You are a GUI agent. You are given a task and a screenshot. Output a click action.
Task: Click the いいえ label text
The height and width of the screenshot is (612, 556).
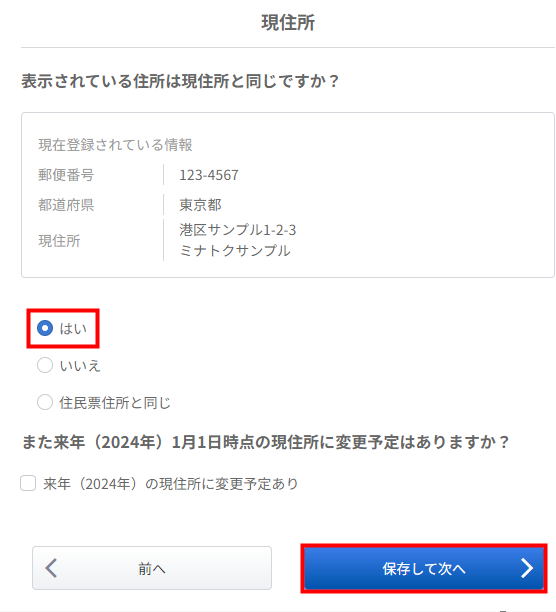pyautogui.click(x=80, y=366)
